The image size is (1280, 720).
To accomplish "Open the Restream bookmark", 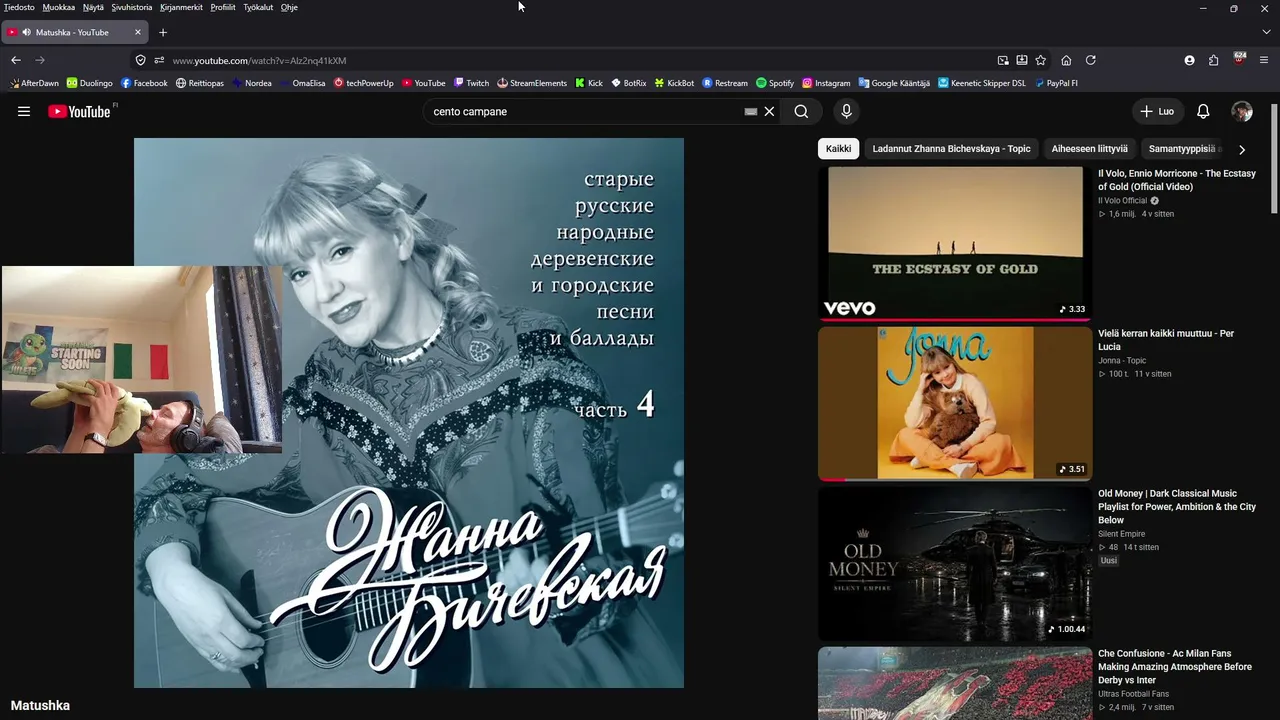I will click(725, 83).
